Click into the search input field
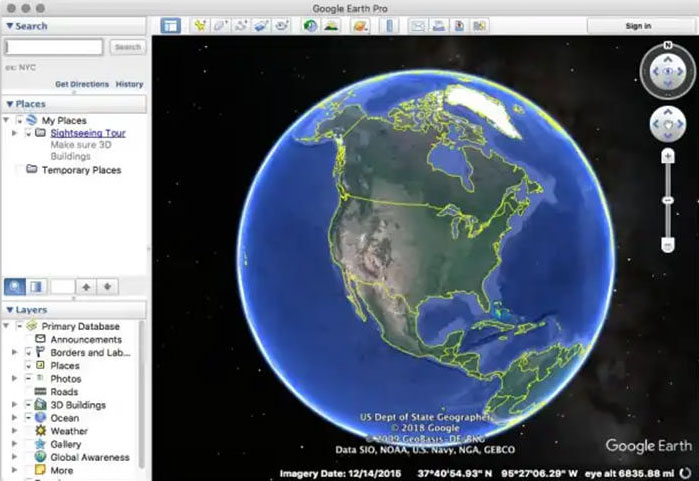Image resolution: width=699 pixels, height=481 pixels. pyautogui.click(x=54, y=47)
